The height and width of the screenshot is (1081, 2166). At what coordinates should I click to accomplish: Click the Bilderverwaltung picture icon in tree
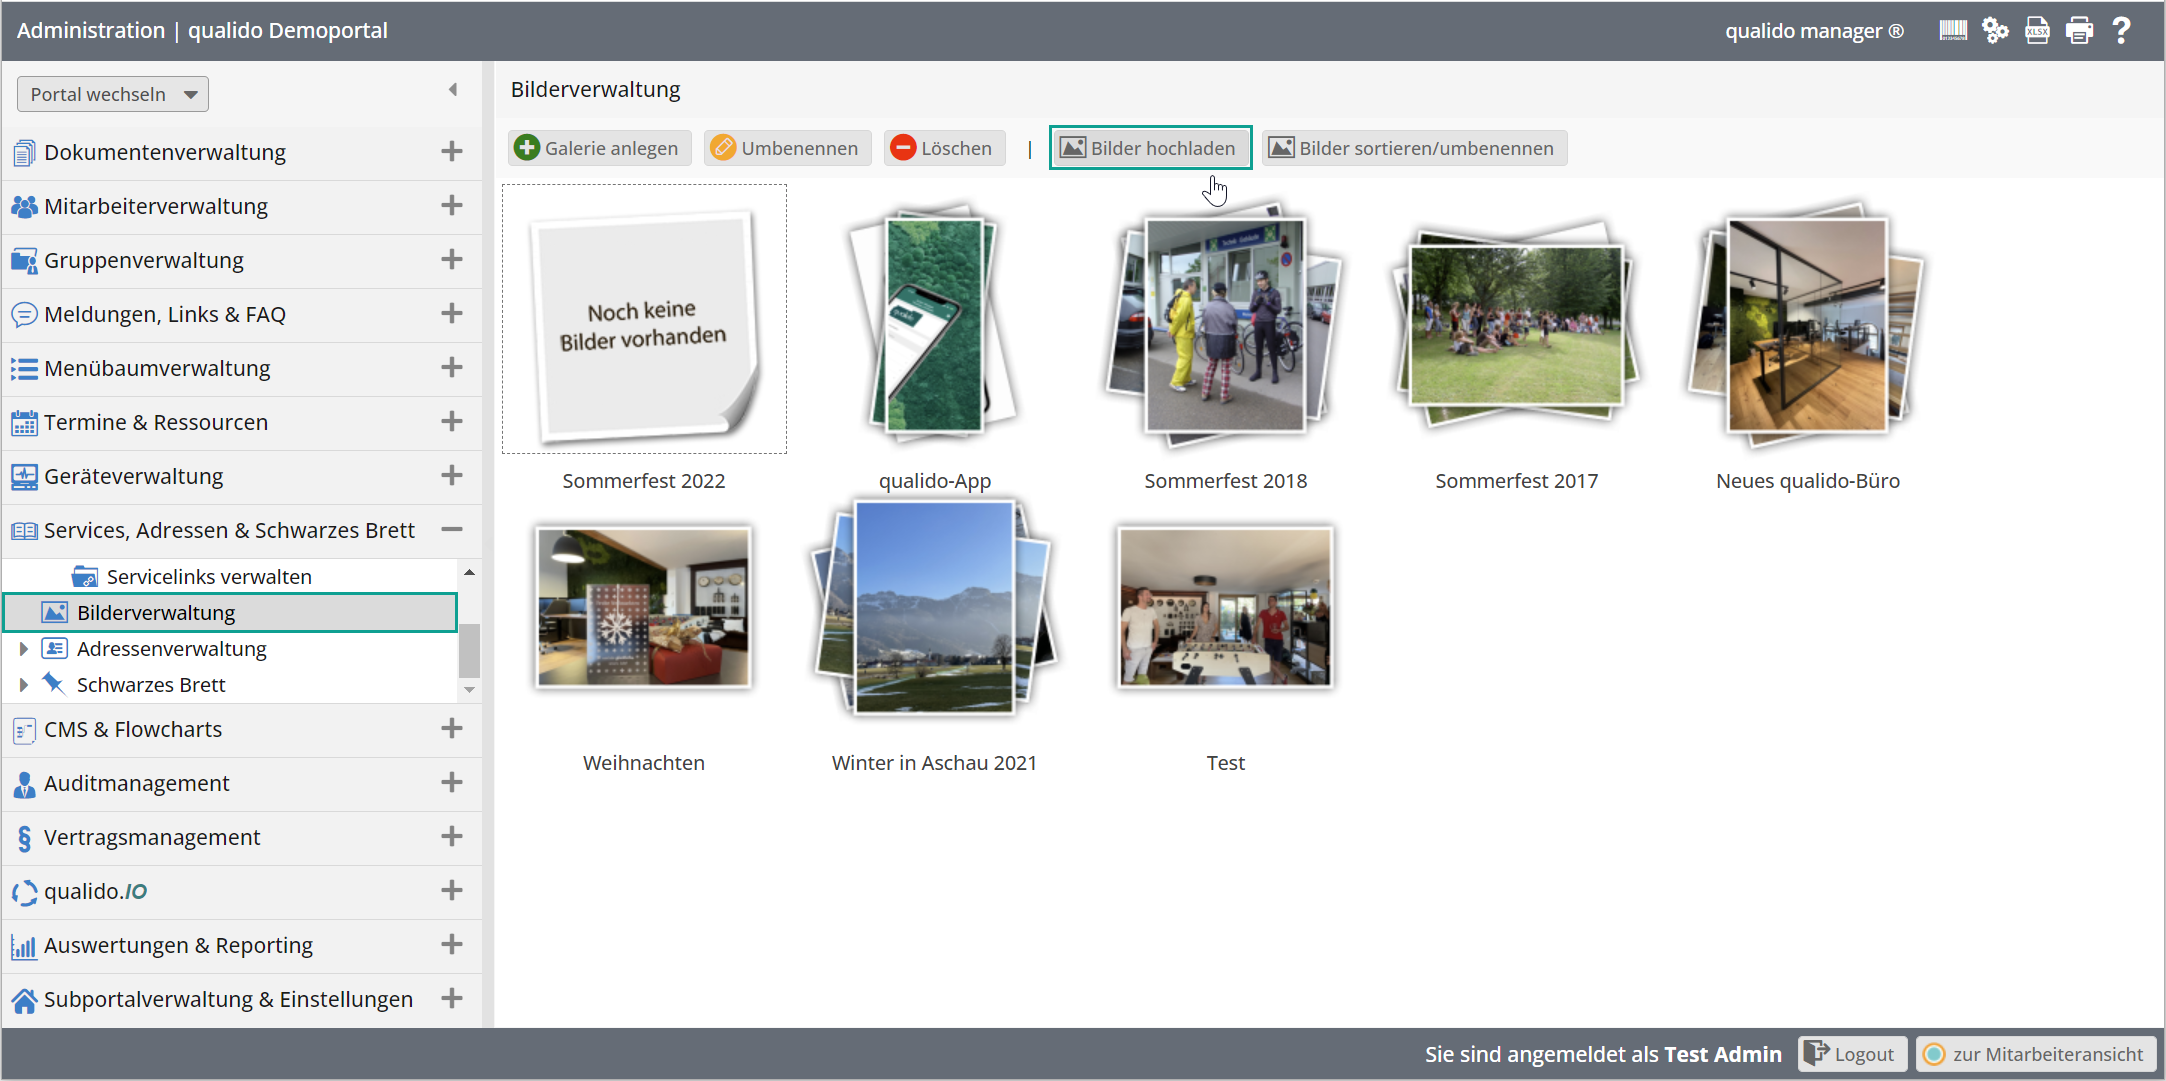[x=54, y=612]
